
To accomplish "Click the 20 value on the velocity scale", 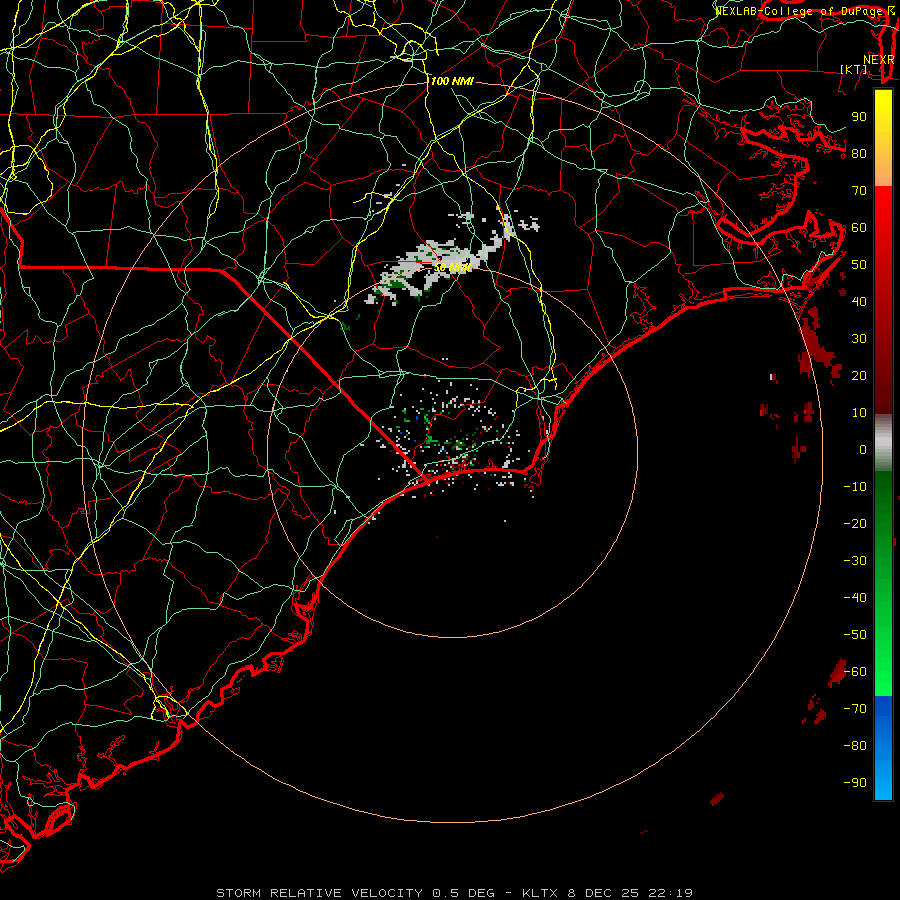I will 859,375.
